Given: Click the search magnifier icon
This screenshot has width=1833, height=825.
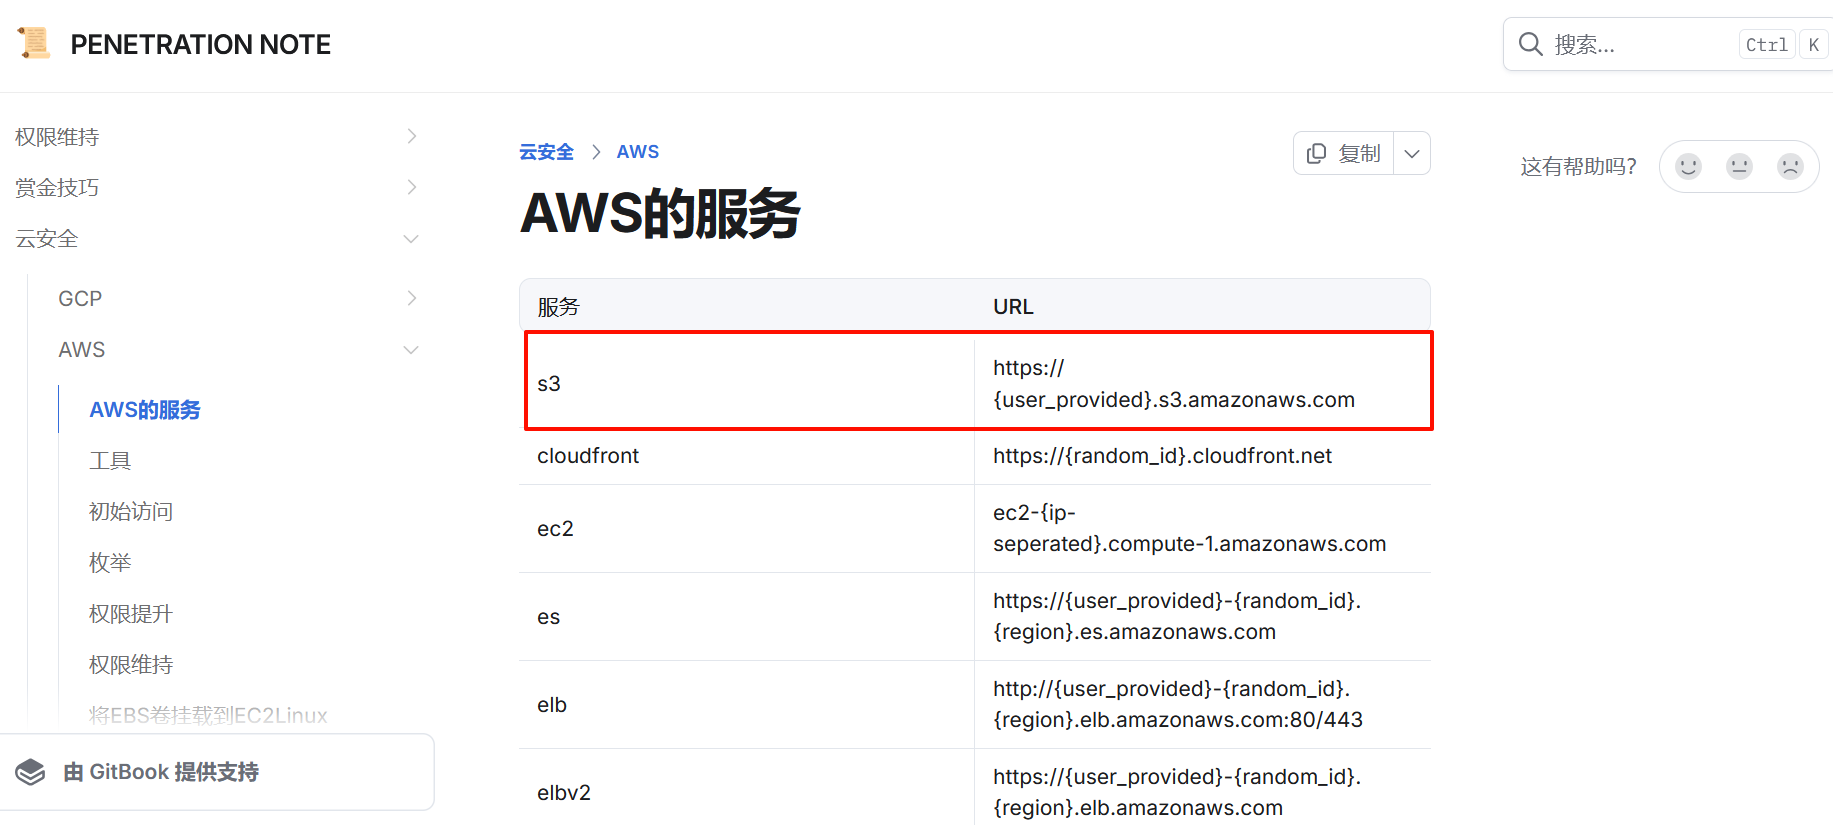Looking at the screenshot, I should 1530,44.
